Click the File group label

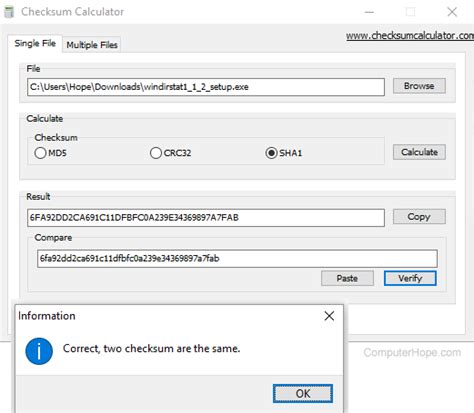point(33,69)
